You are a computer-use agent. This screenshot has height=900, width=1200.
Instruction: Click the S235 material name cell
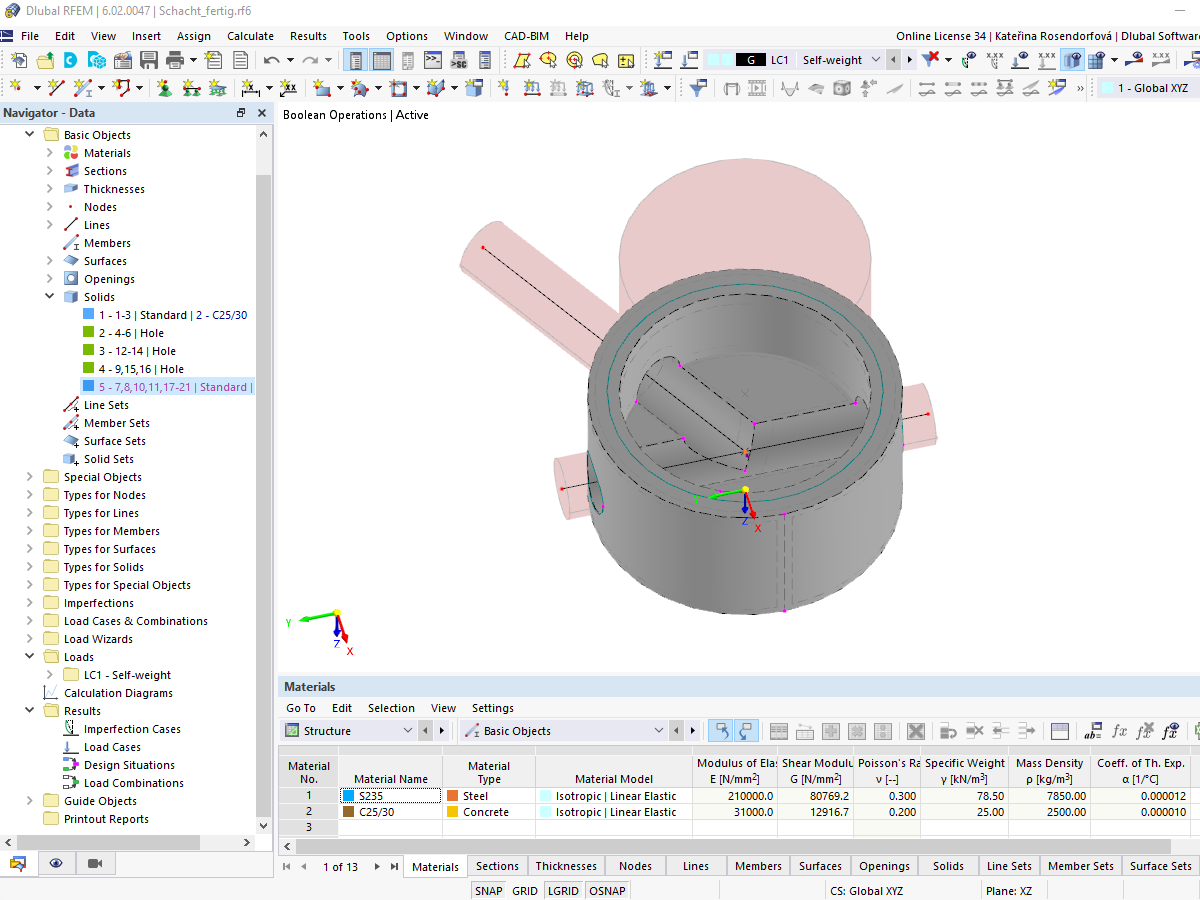coord(390,796)
